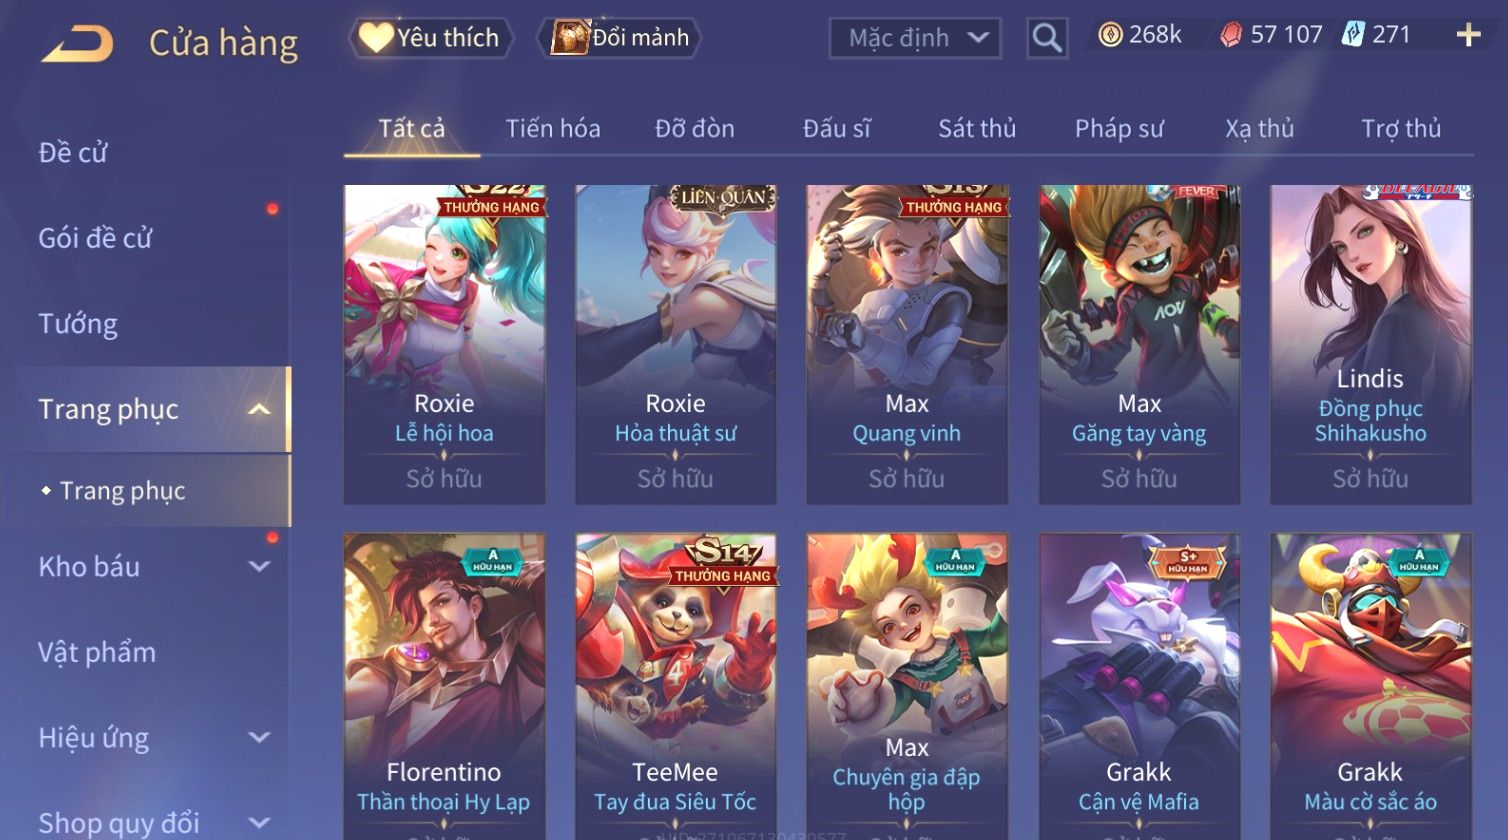The image size is (1508, 840).
Task: Open Yêu thích heart favorites
Action: coord(431,38)
